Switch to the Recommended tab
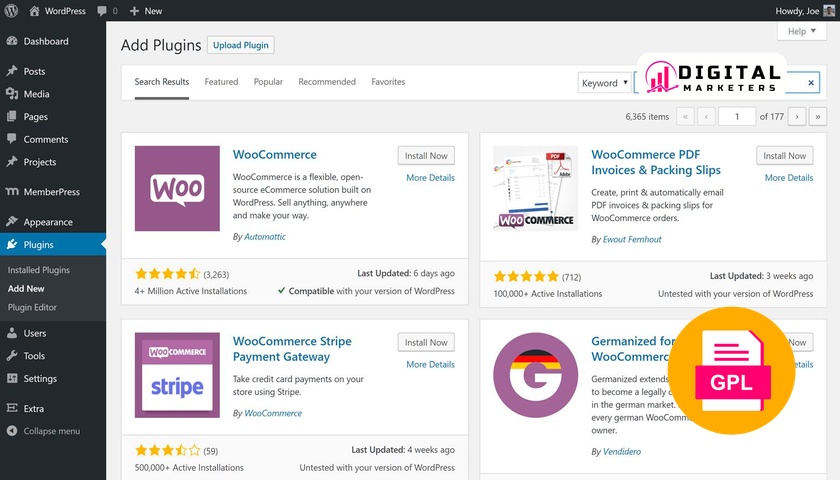 coord(327,81)
